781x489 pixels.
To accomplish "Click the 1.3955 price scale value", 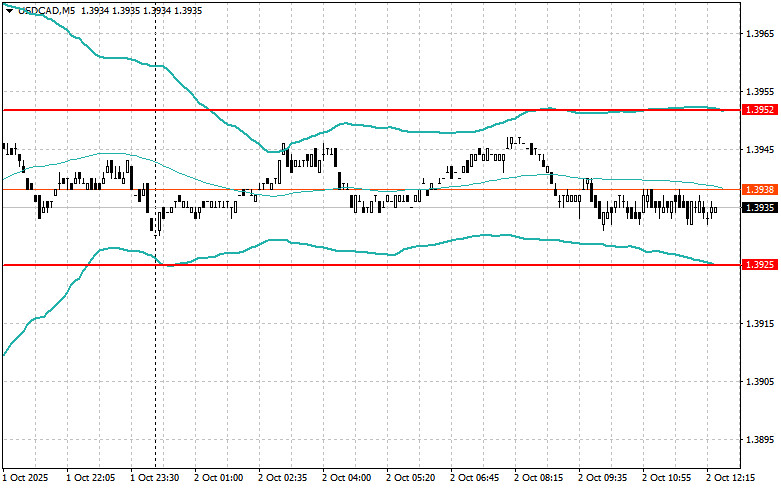I will click(x=760, y=92).
